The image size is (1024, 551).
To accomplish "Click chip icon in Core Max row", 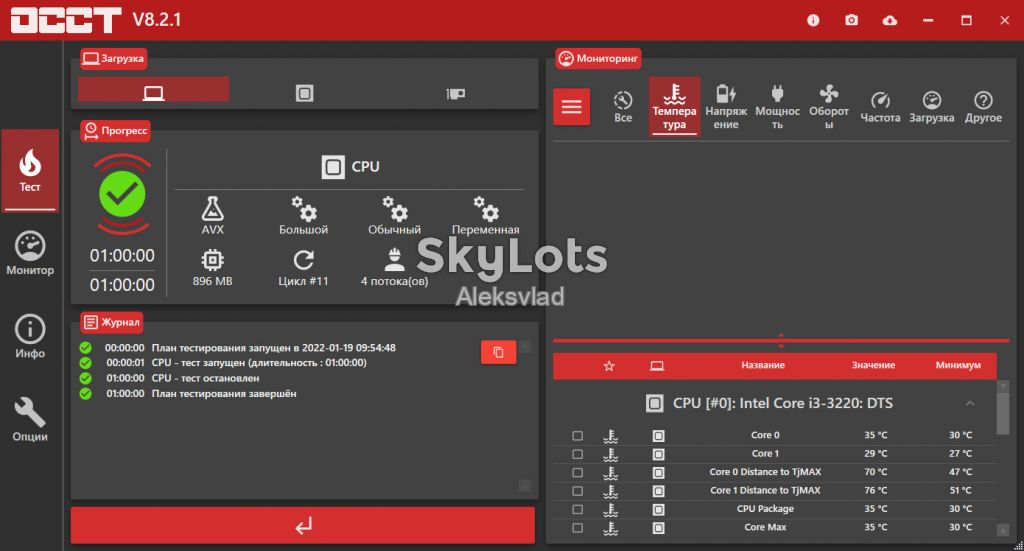I will (658, 527).
